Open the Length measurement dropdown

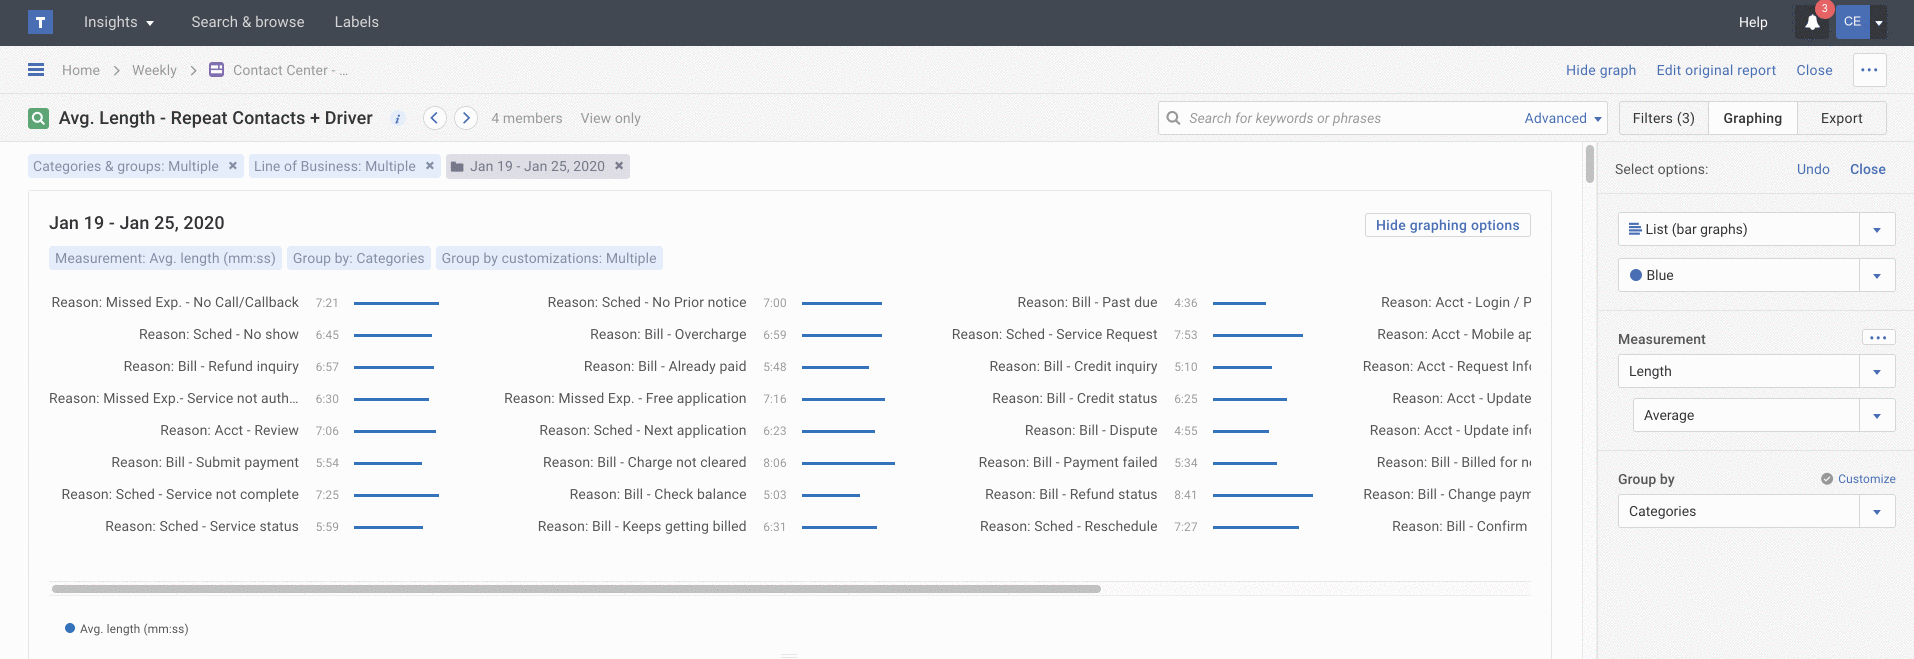tap(1876, 371)
